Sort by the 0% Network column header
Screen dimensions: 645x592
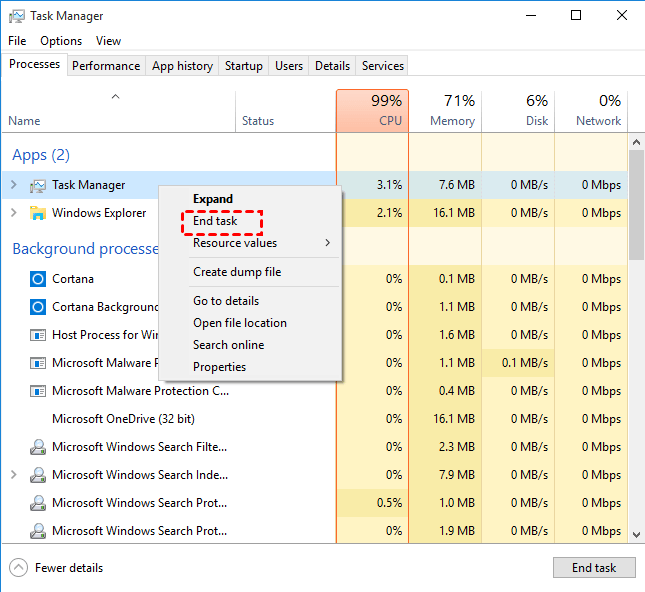(591, 111)
